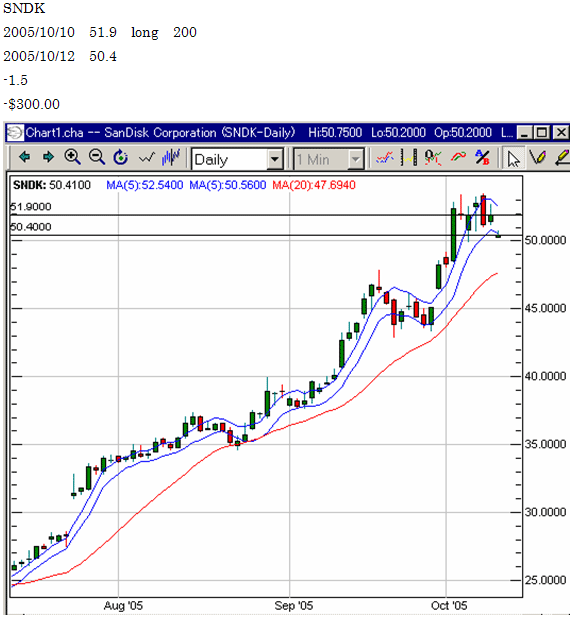Click the back arrow toolbar icon
This screenshot has height=617, width=570.
24,157
